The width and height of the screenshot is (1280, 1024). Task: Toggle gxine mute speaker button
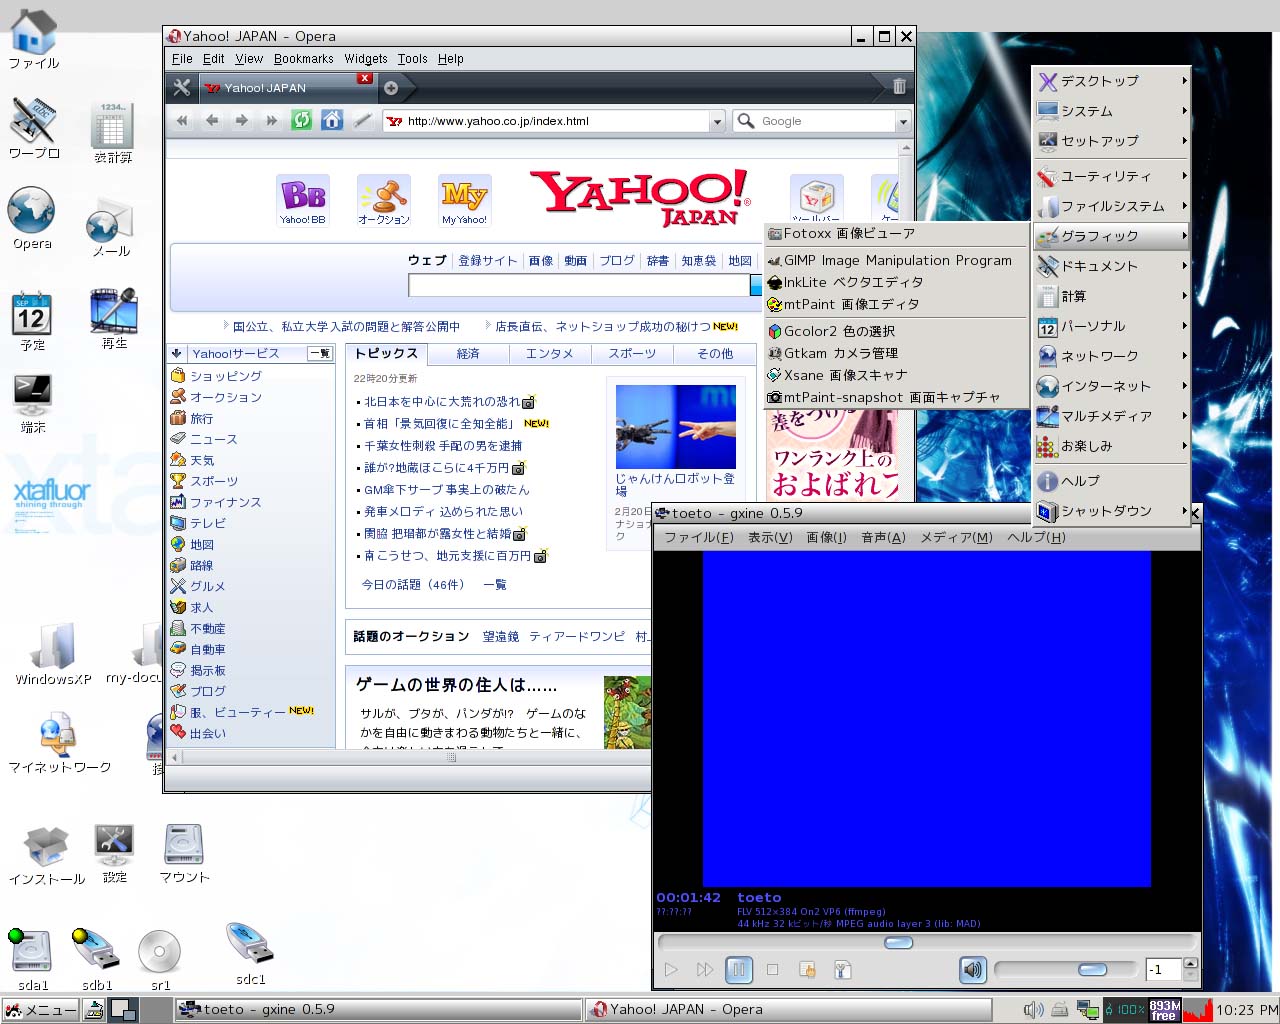pyautogui.click(x=972, y=969)
